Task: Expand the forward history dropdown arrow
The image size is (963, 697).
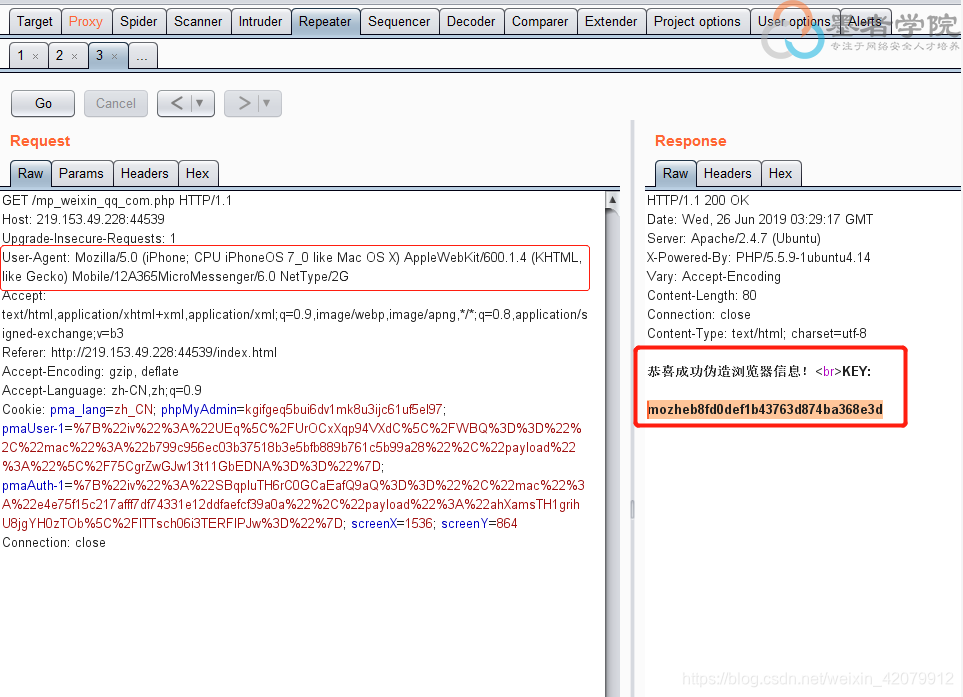Action: pyautogui.click(x=267, y=103)
